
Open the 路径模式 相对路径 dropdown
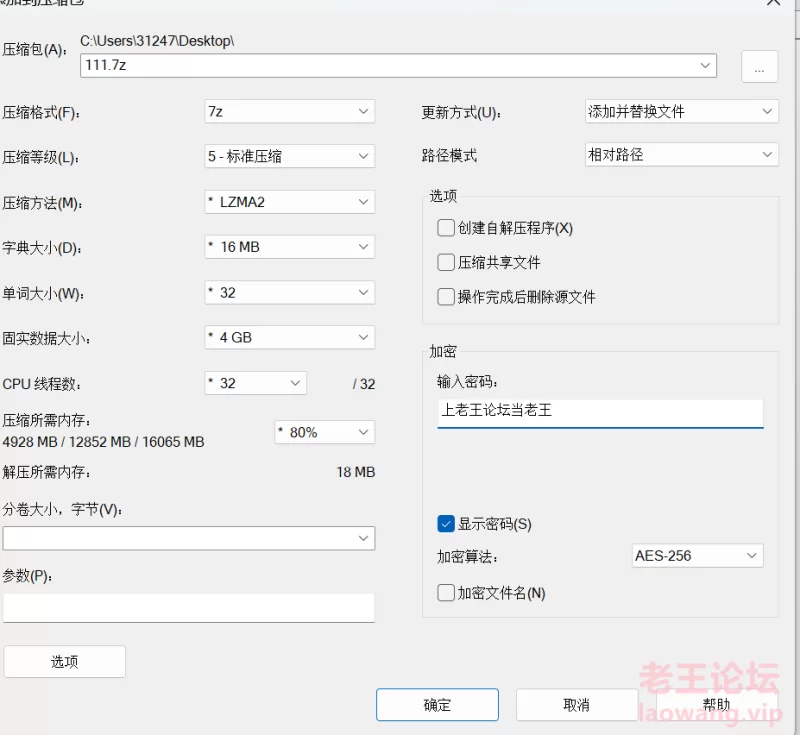pos(682,154)
